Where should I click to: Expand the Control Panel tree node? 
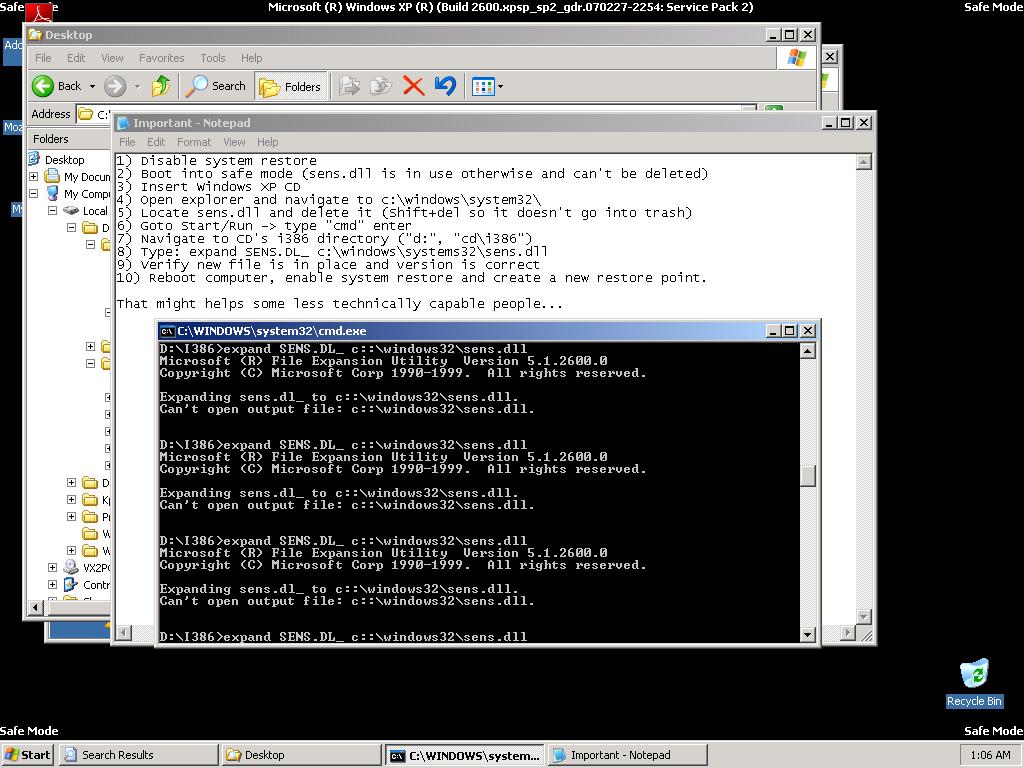[52, 584]
